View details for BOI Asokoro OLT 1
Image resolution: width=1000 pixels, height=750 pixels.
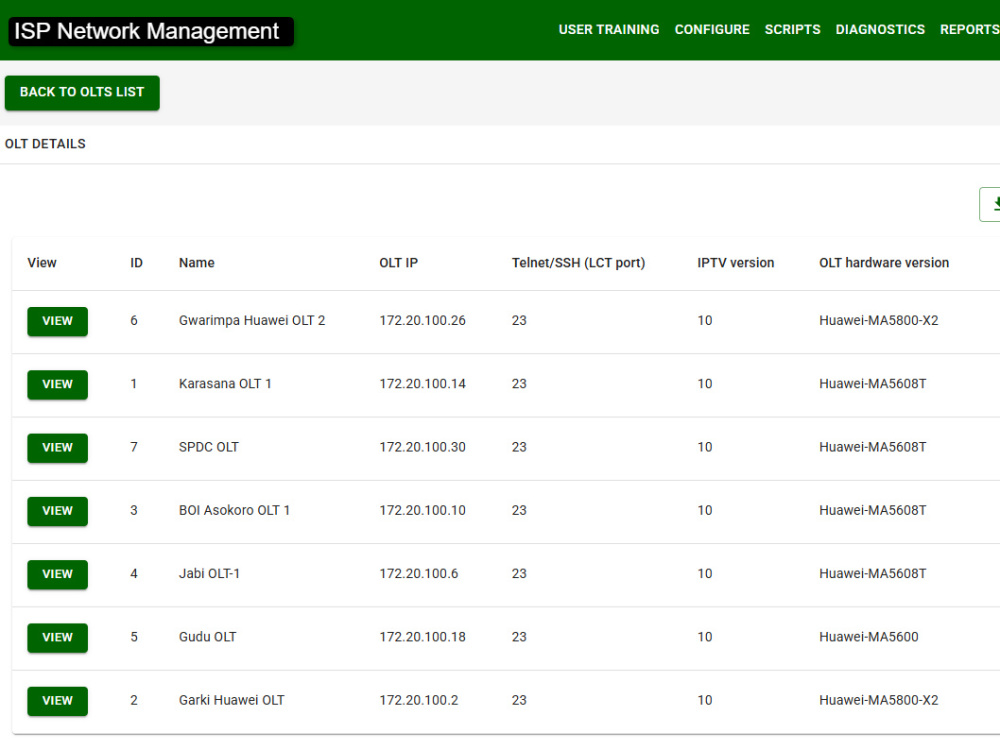coord(57,511)
